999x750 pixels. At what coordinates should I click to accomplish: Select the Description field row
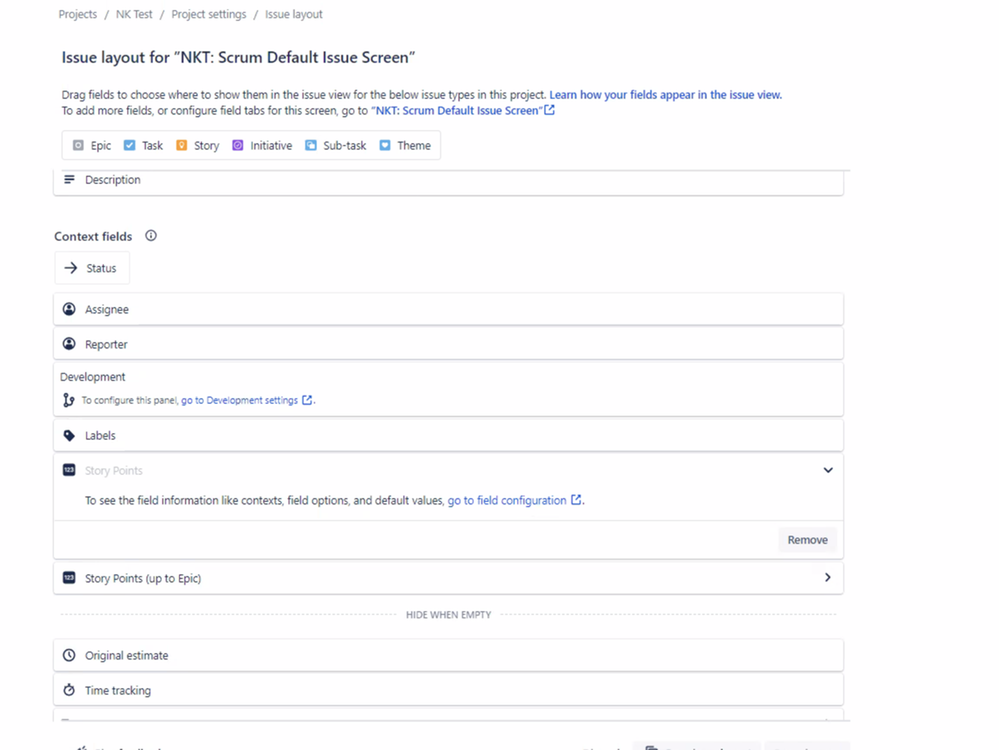pos(449,181)
